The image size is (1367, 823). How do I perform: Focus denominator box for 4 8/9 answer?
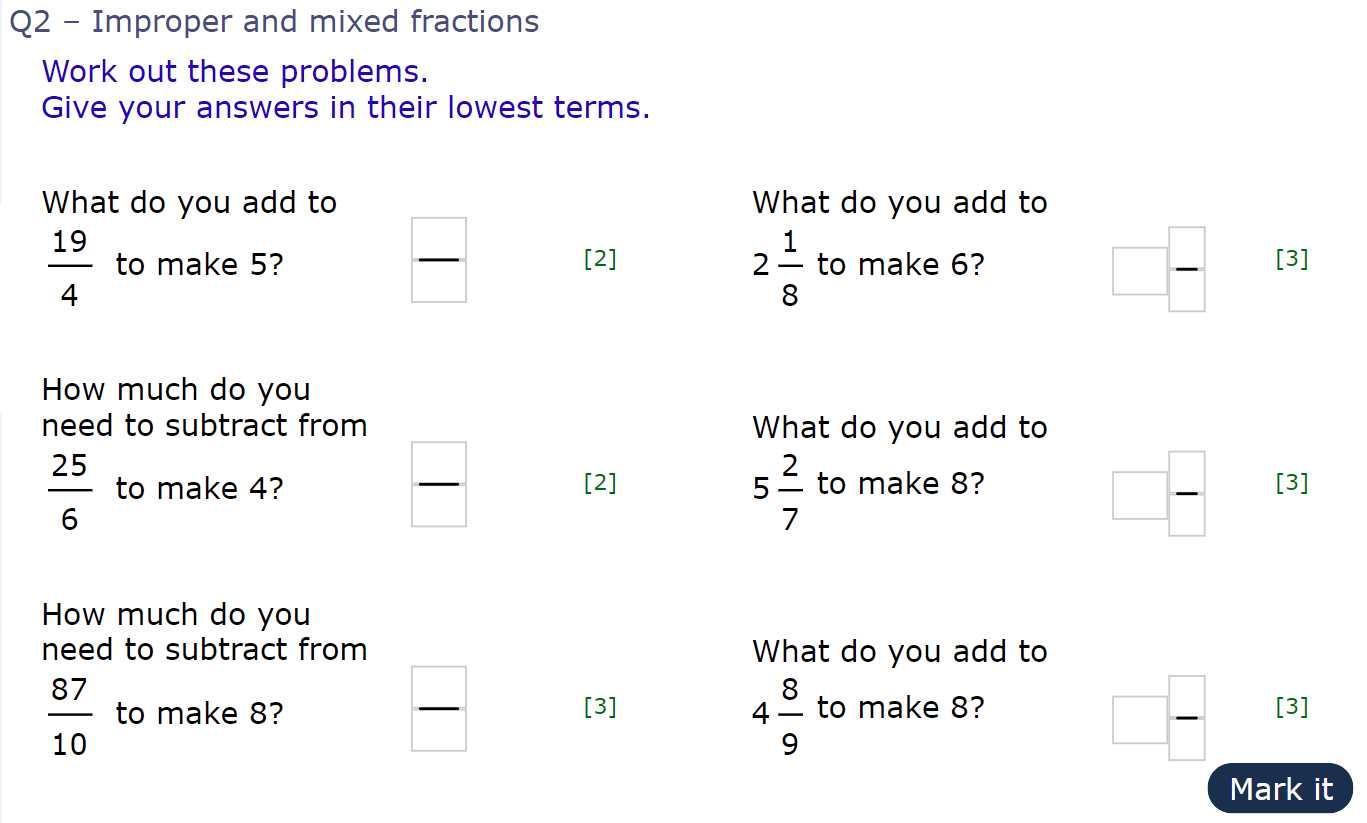point(1187,740)
